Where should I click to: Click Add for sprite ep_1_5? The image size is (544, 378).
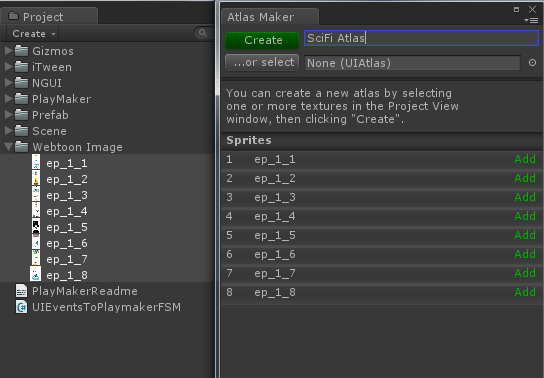pyautogui.click(x=525, y=235)
